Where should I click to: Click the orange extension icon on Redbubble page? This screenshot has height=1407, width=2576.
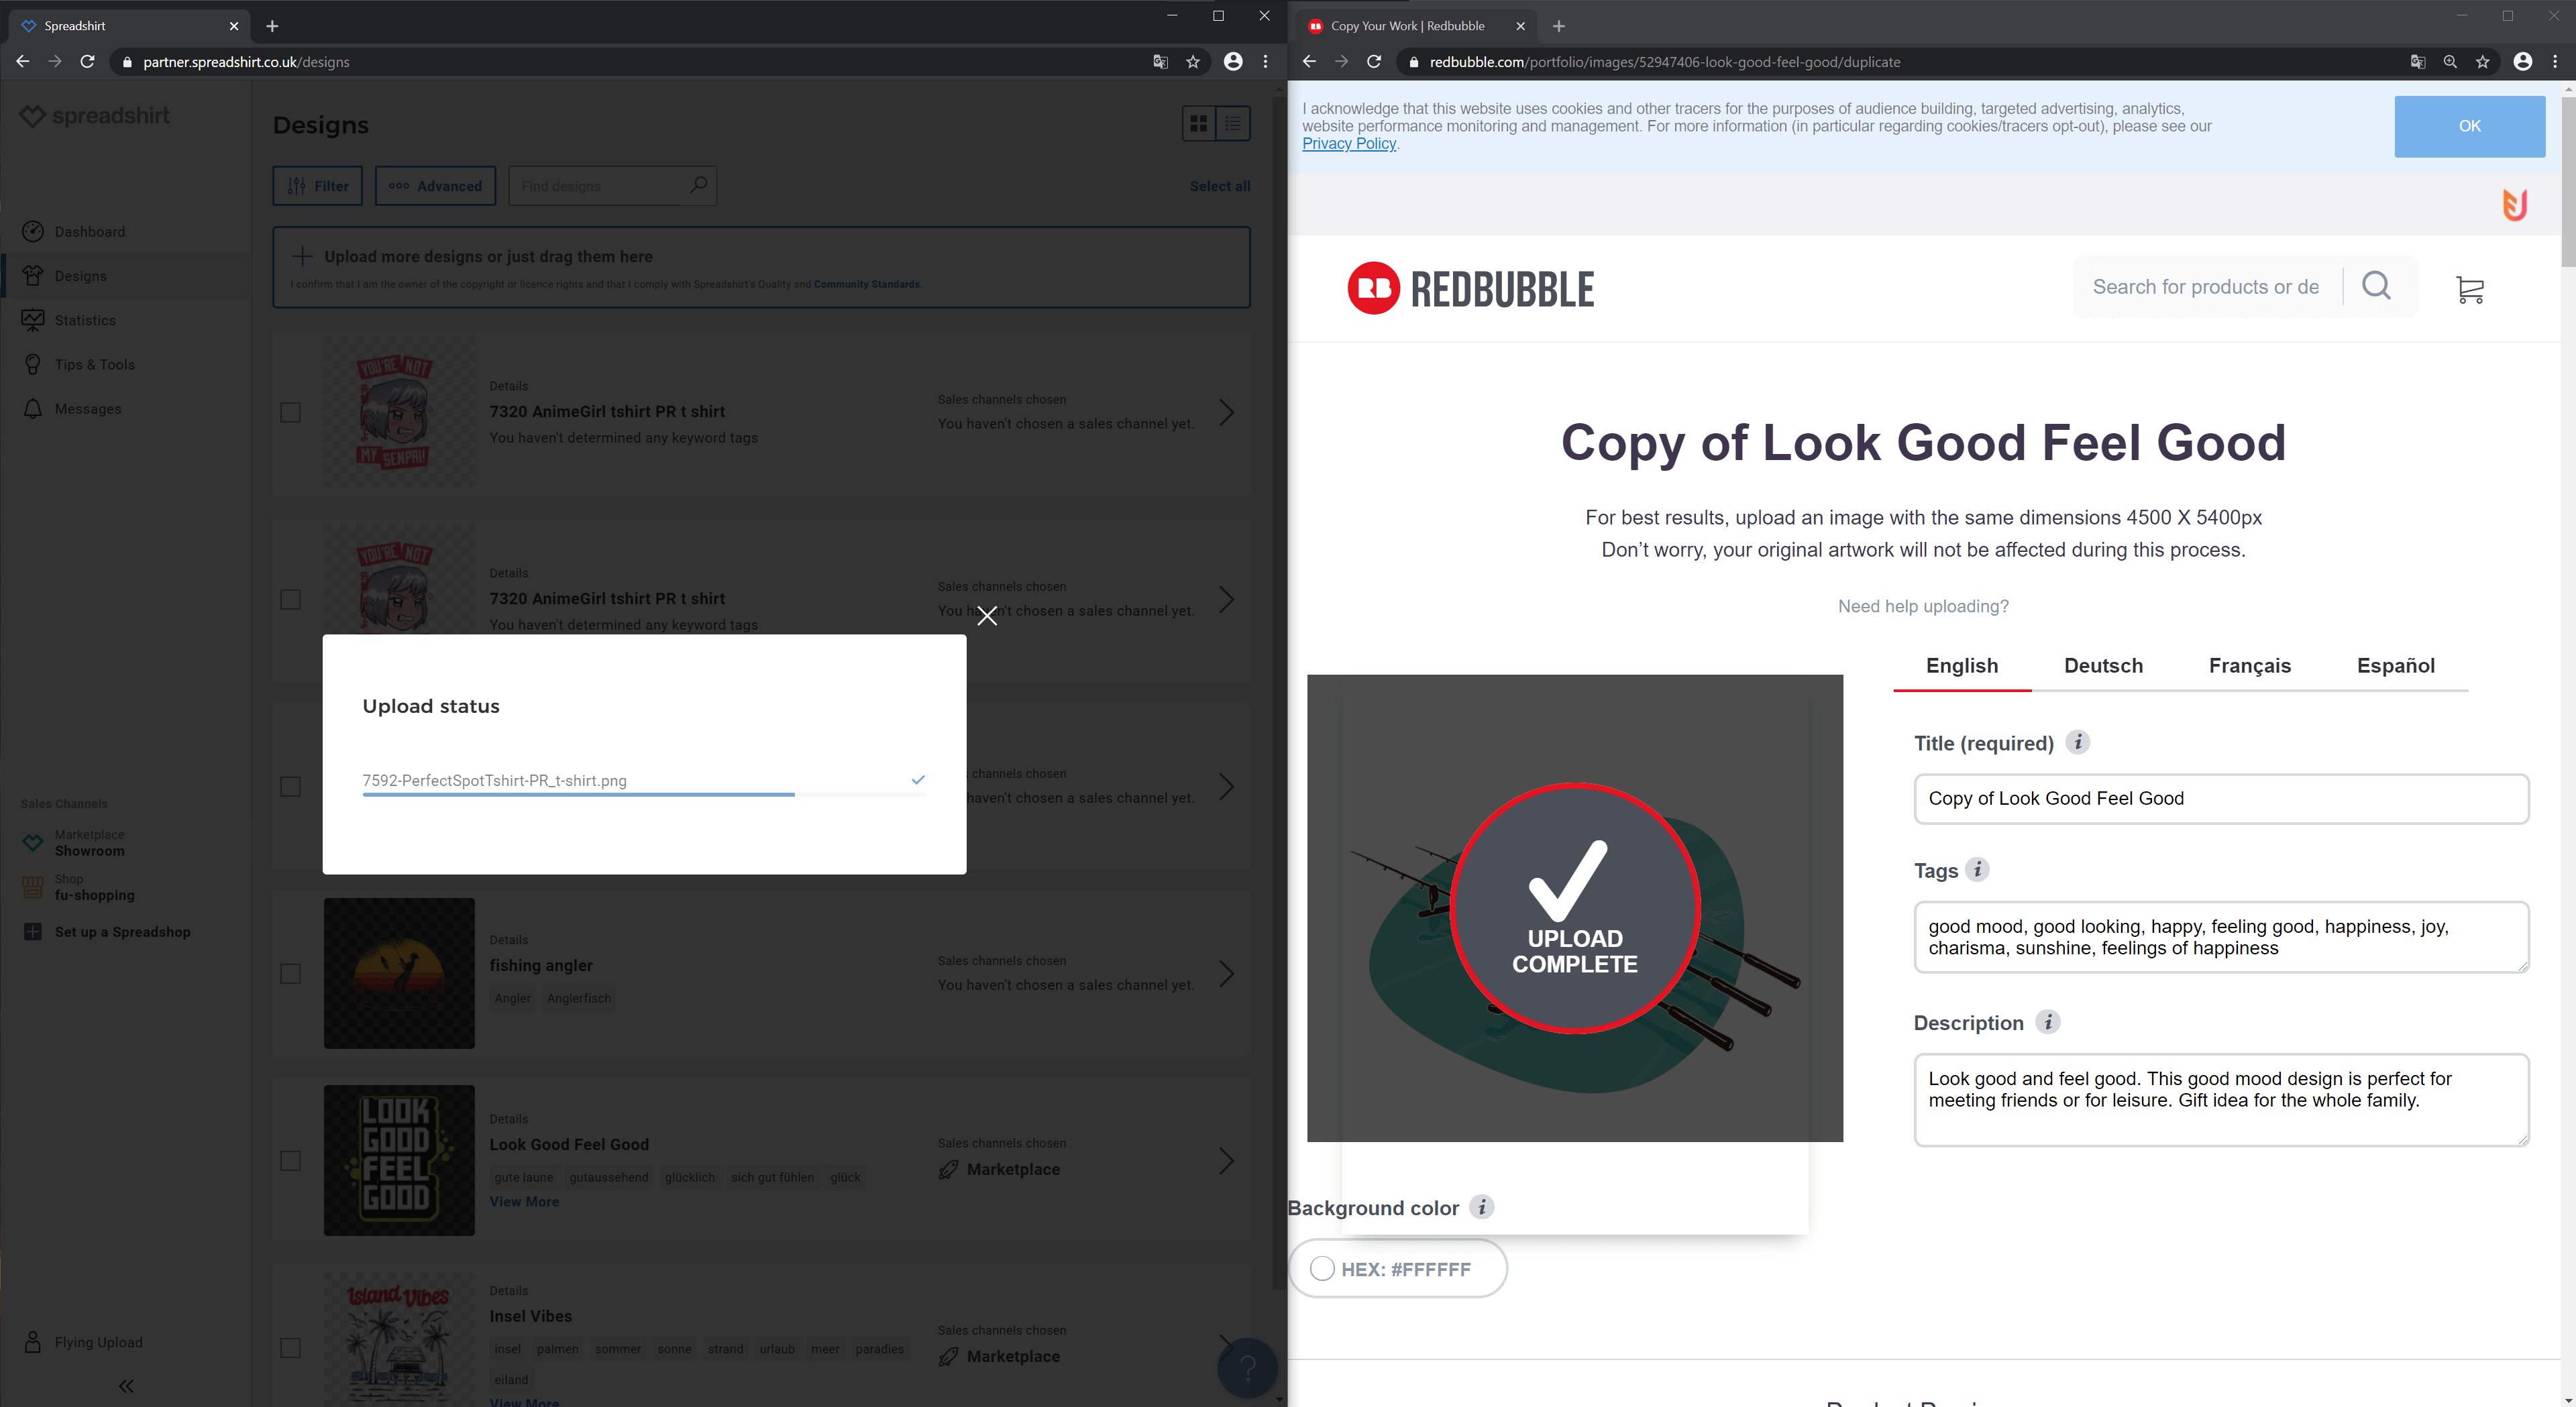coord(2514,205)
